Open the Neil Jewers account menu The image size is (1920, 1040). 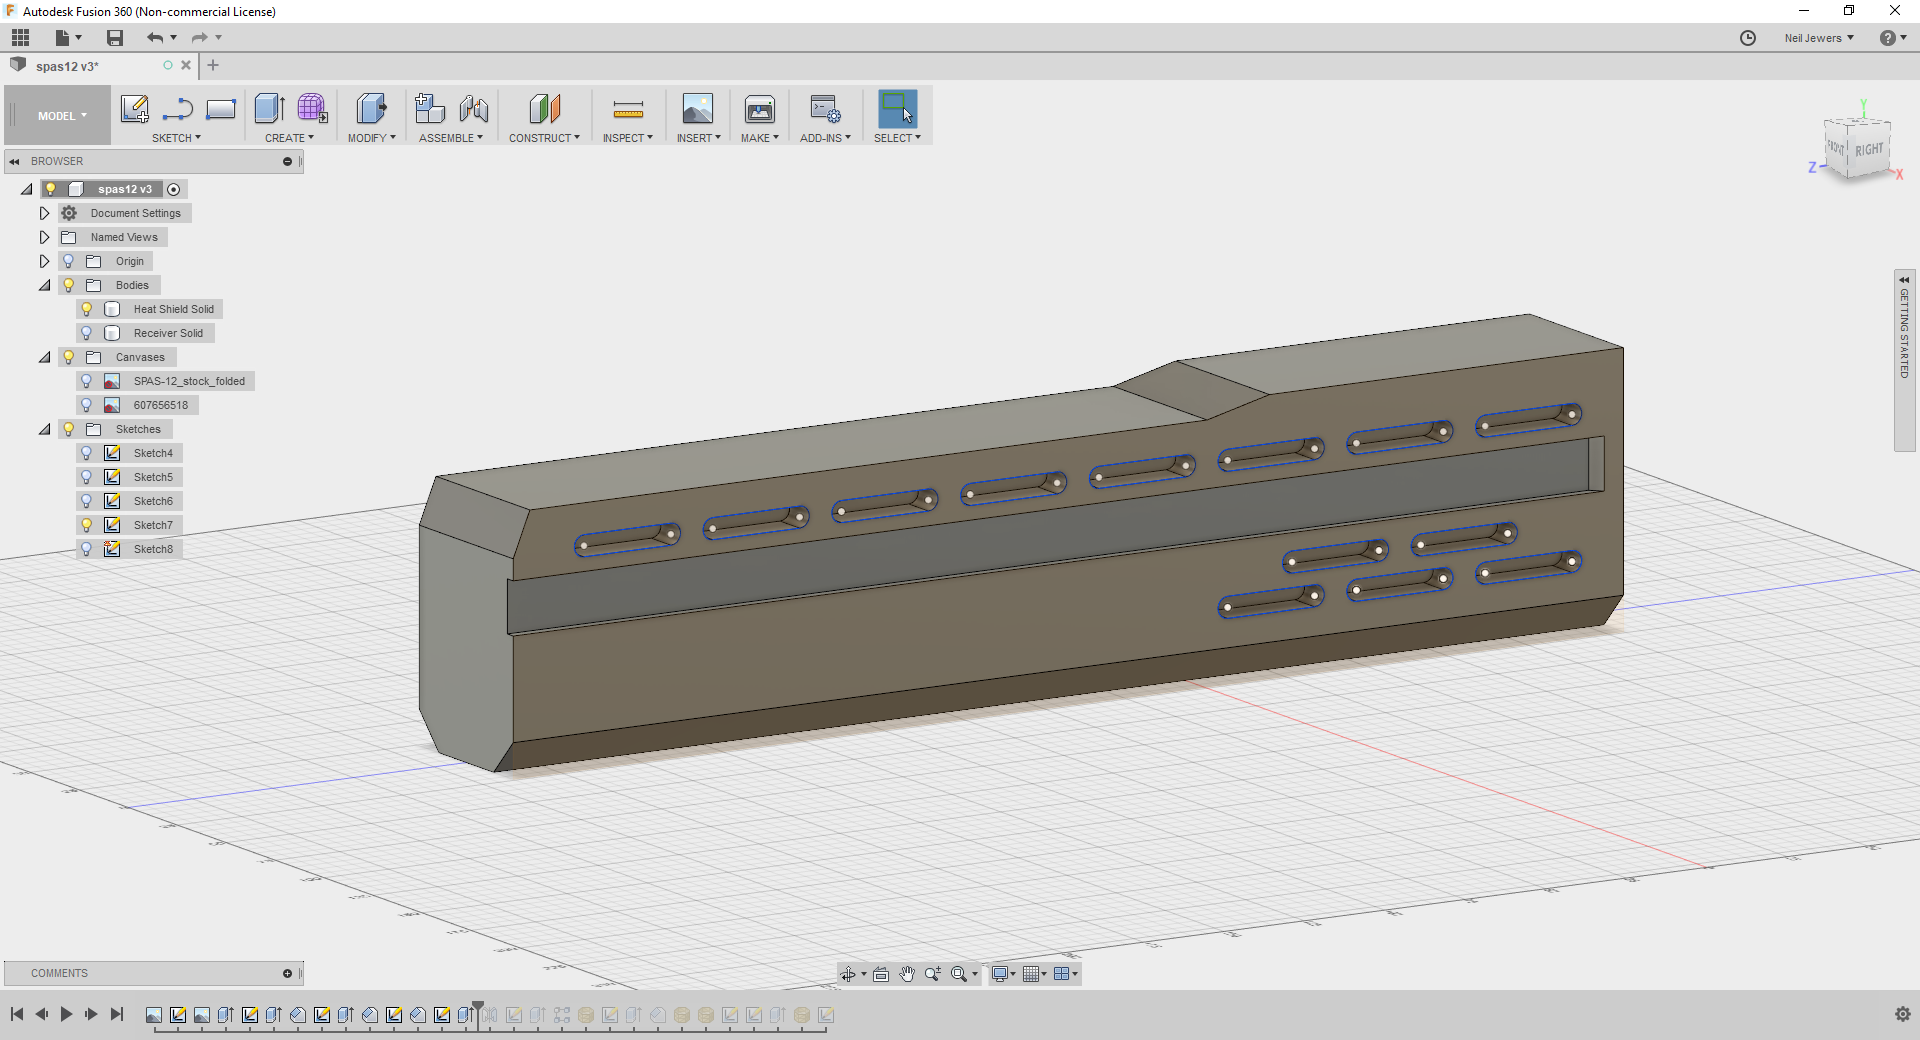click(1819, 38)
